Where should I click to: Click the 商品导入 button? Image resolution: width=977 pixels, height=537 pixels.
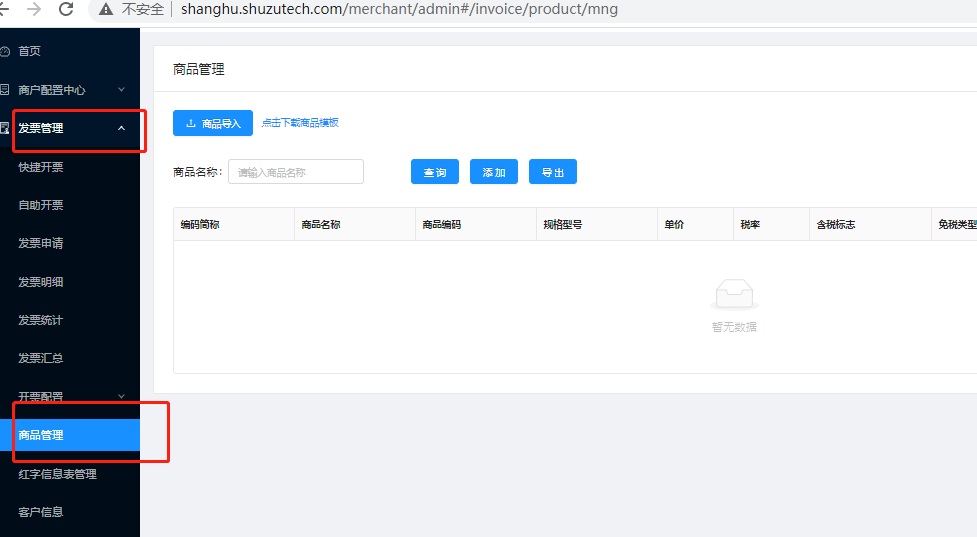coord(212,123)
